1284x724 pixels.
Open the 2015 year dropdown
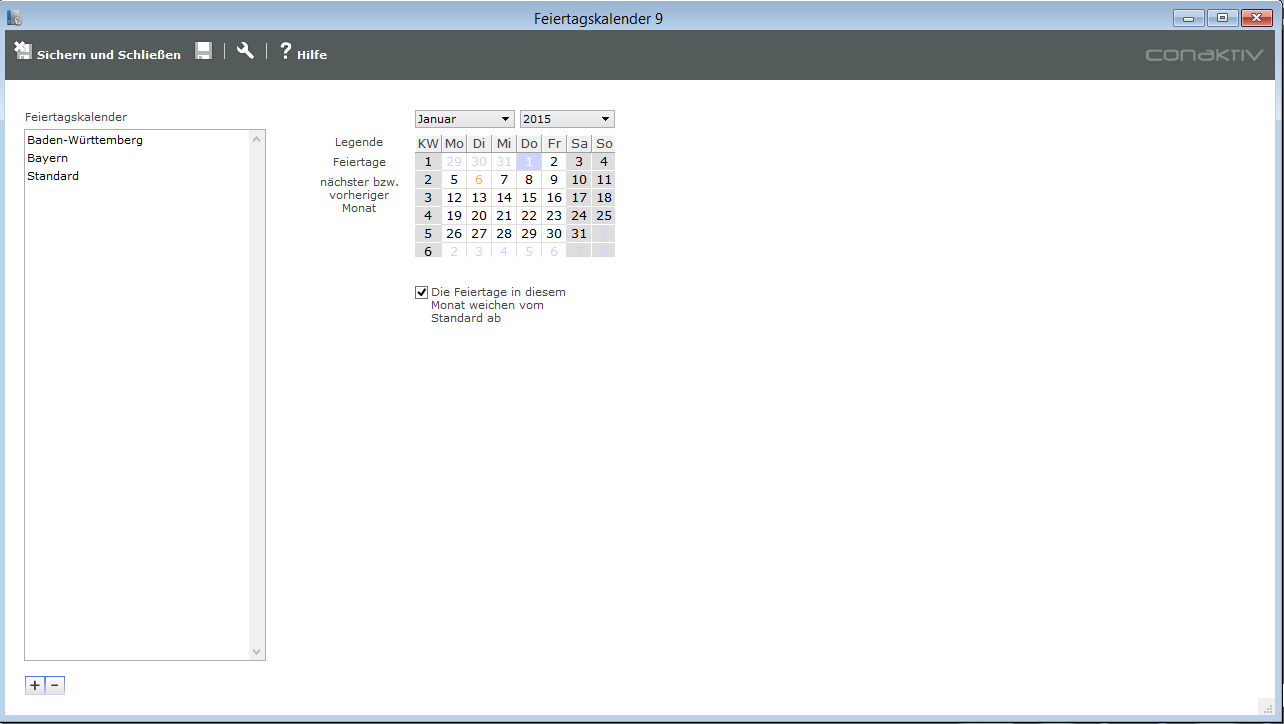[566, 119]
